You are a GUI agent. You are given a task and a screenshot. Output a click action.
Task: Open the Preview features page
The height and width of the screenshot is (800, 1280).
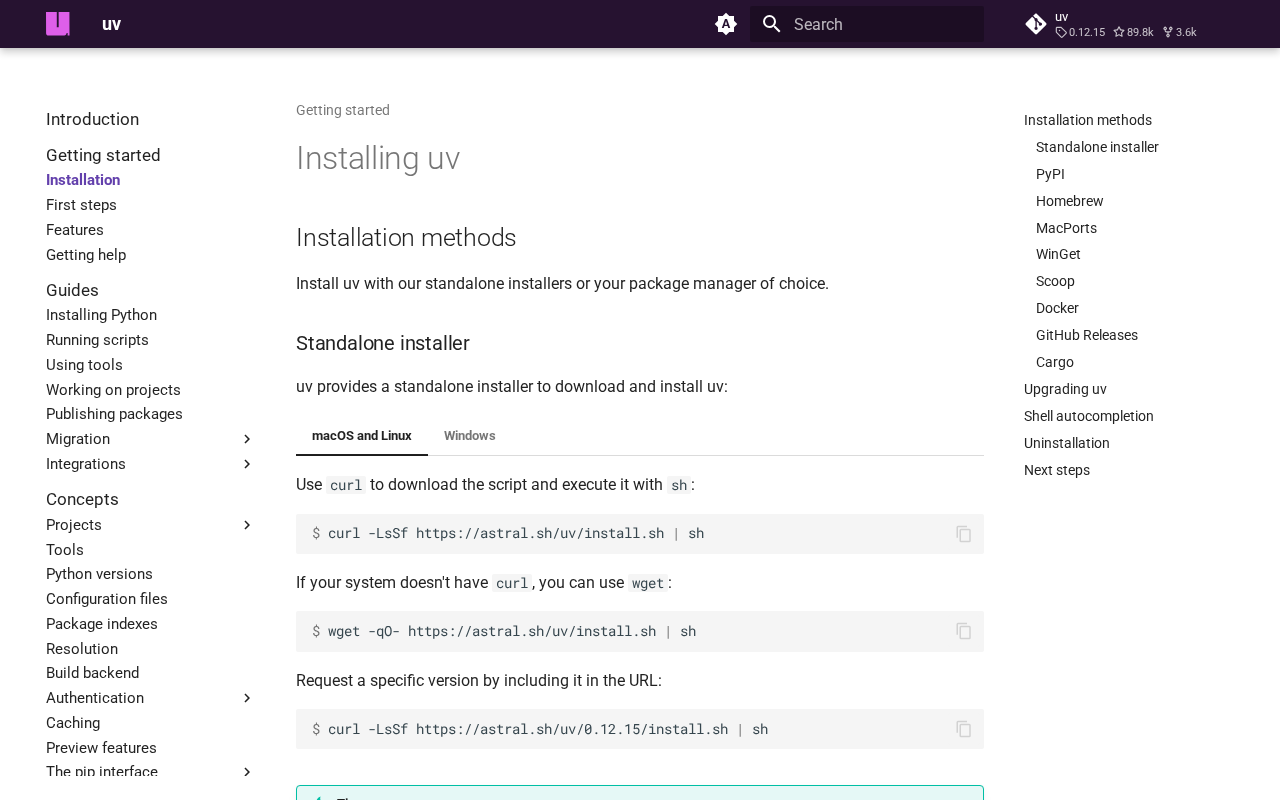(x=101, y=748)
